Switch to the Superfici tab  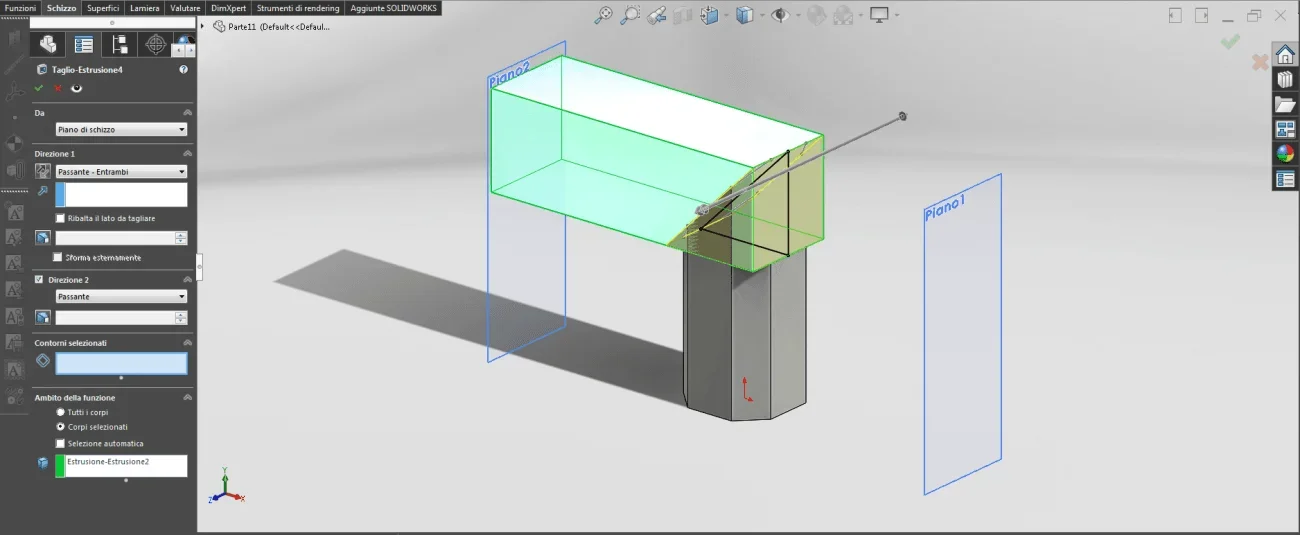[103, 8]
